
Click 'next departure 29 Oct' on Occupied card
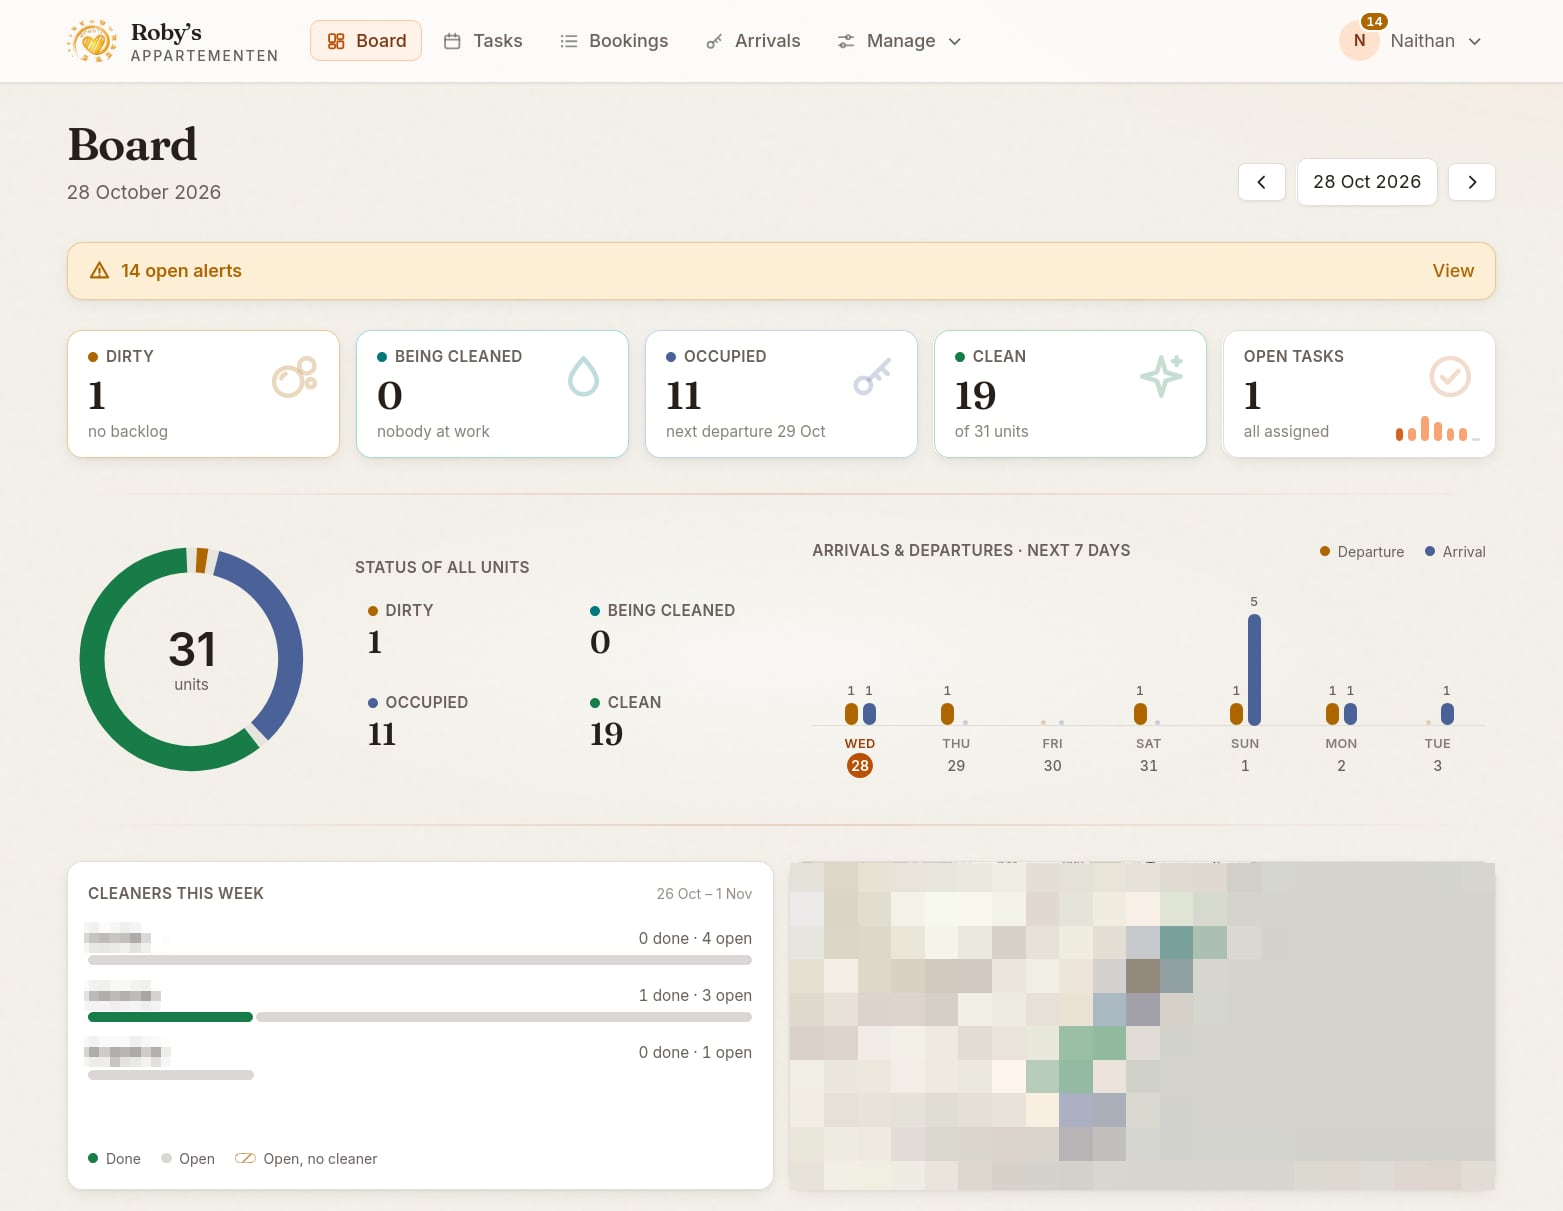click(746, 431)
